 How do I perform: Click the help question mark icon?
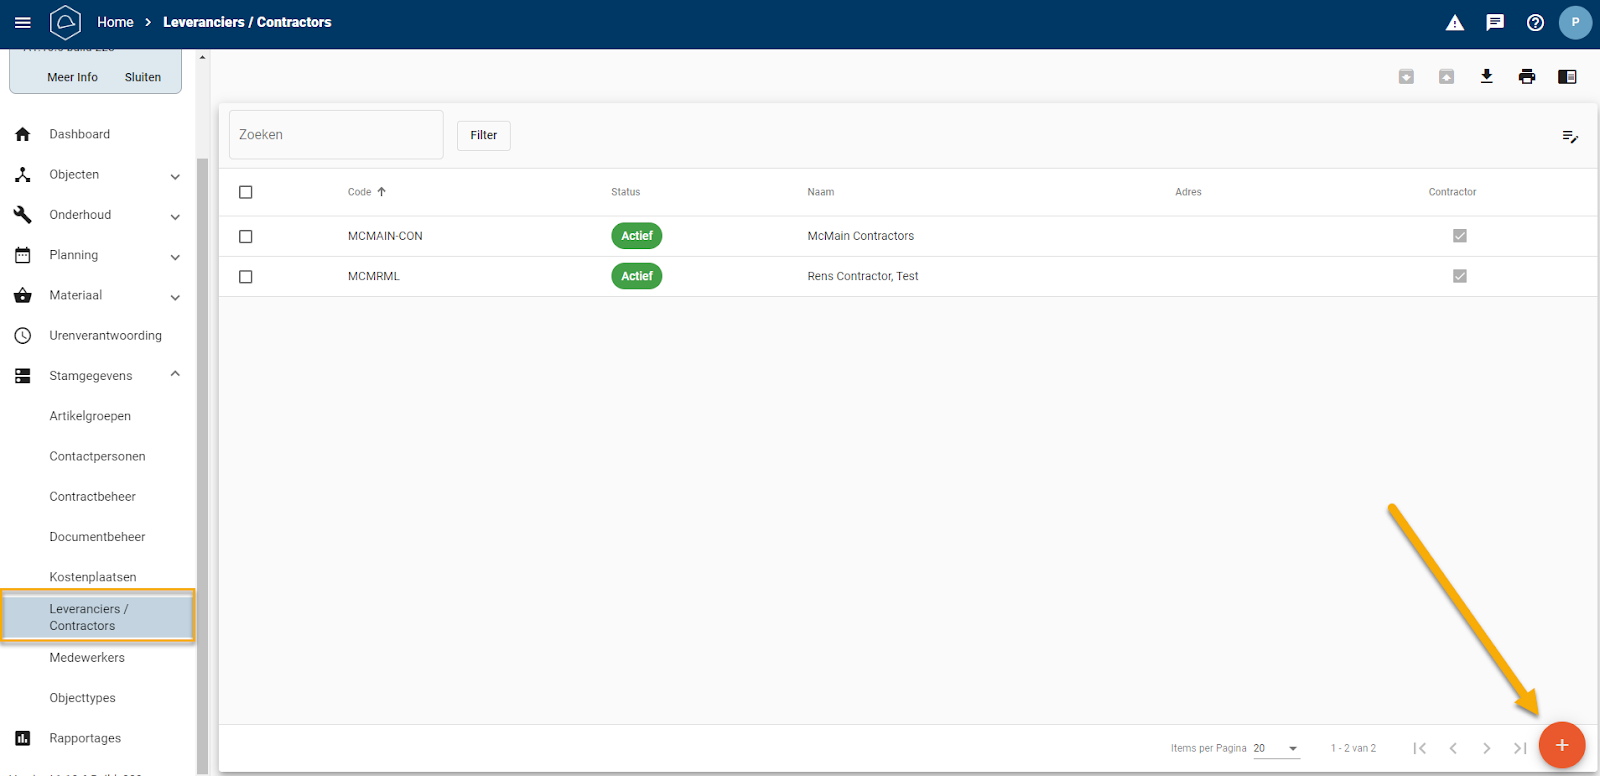click(x=1535, y=22)
